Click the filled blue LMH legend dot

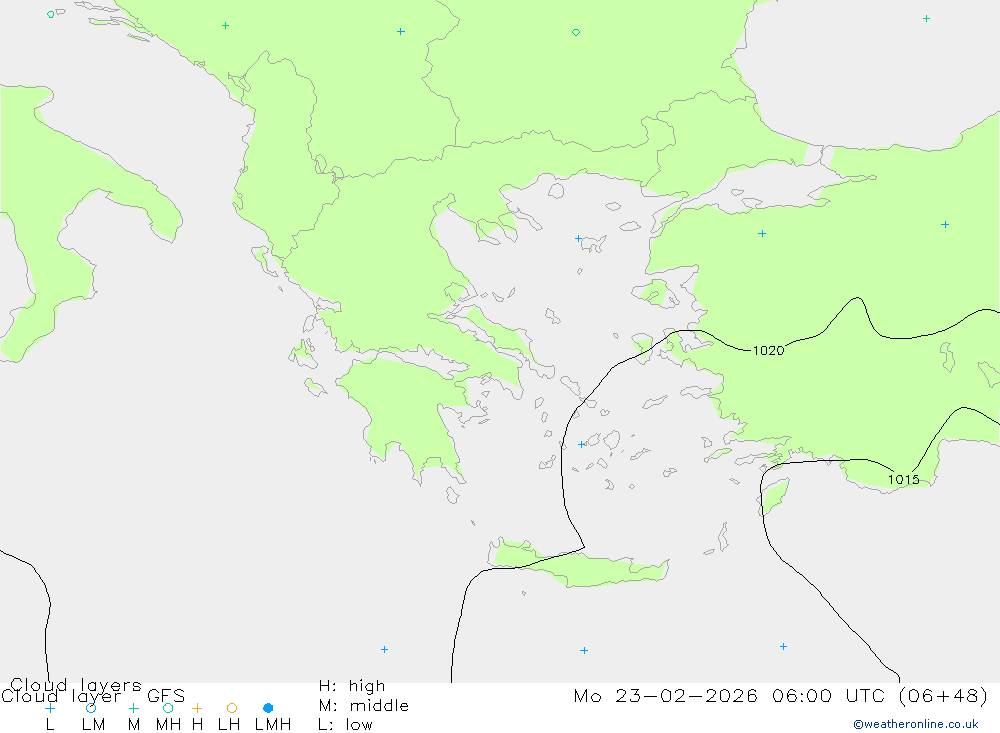pyautogui.click(x=268, y=708)
